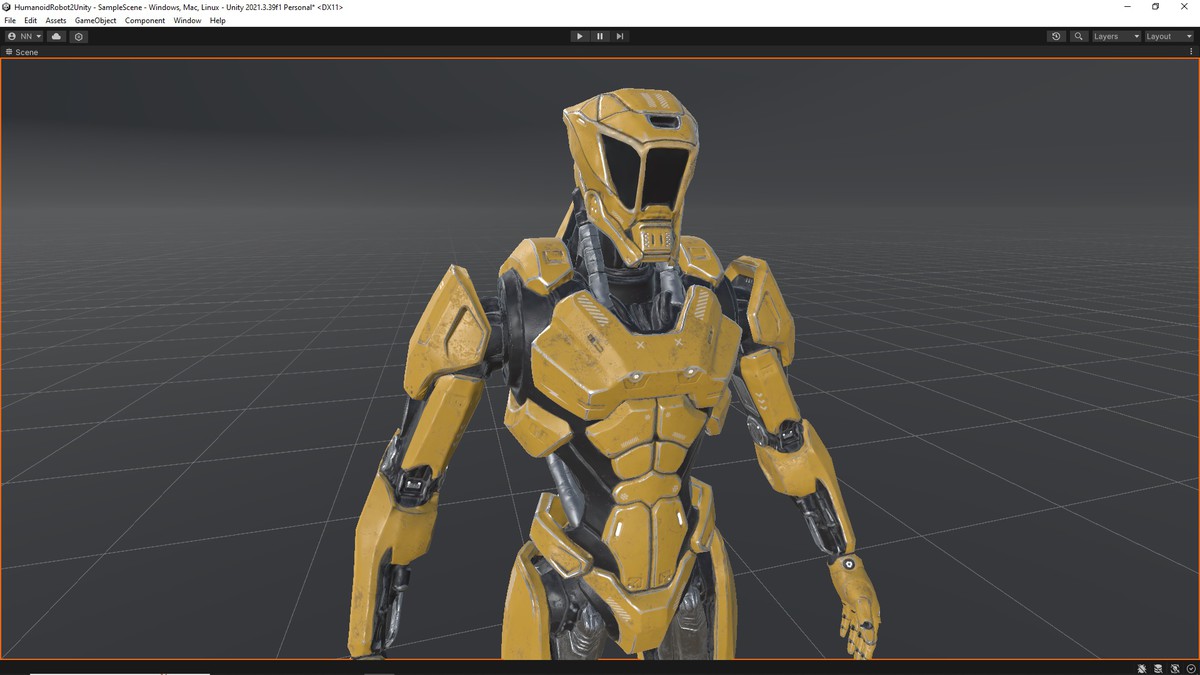The image size is (1200, 675).
Task: Click the Window menu item
Action: pyautogui.click(x=187, y=20)
